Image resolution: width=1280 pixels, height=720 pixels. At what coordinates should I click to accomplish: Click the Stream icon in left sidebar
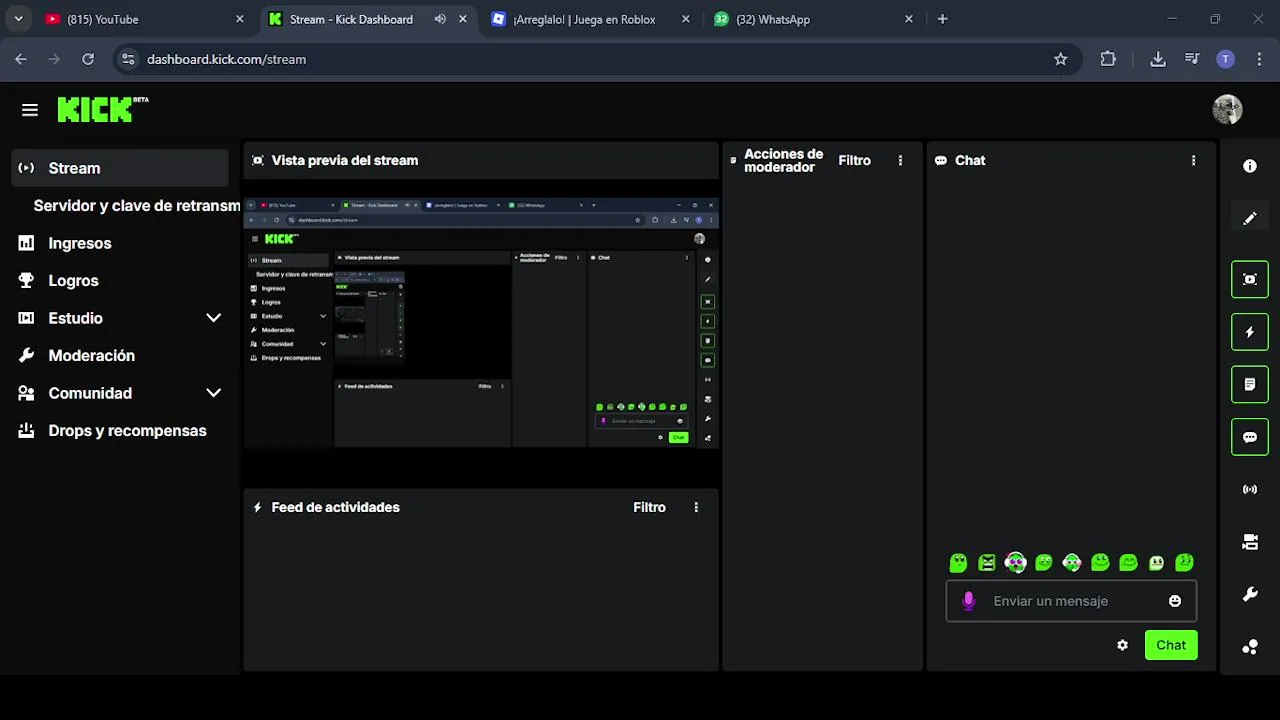point(27,168)
